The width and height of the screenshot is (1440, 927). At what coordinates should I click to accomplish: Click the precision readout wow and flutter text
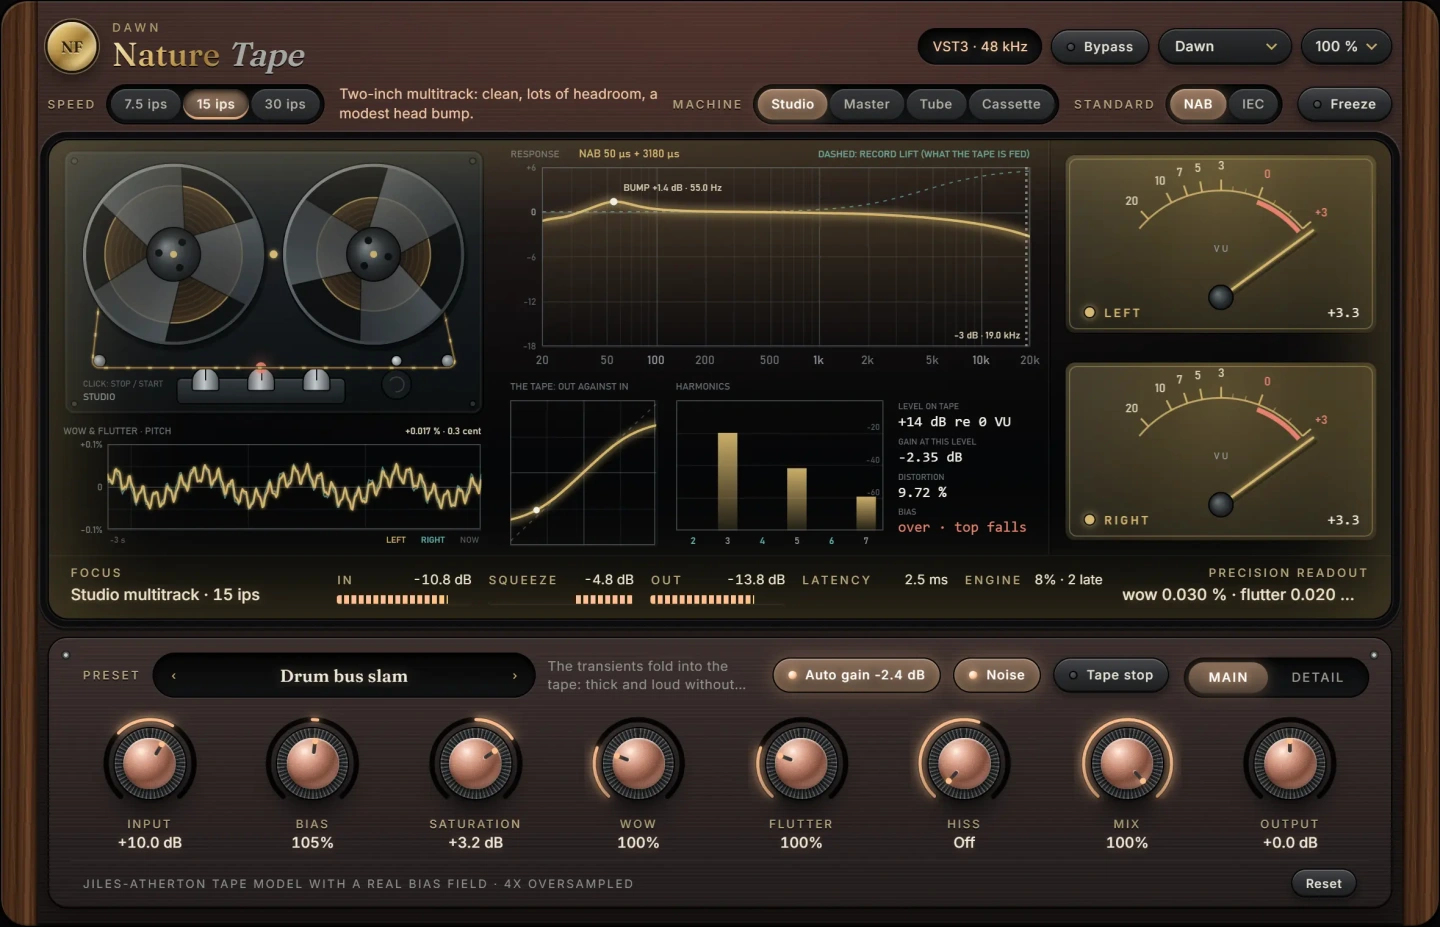(x=1238, y=594)
